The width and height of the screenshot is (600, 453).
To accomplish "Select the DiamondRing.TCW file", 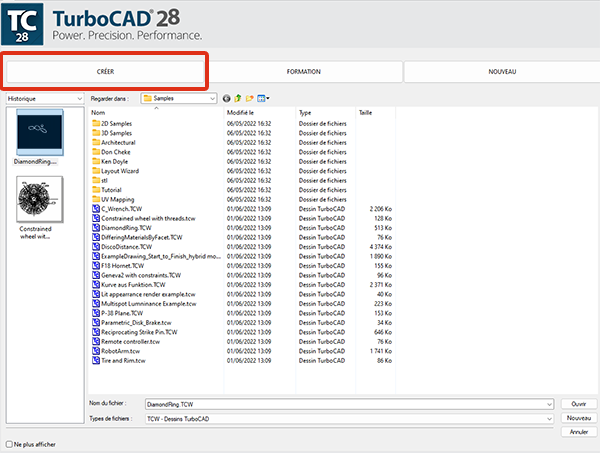I will click(122, 228).
